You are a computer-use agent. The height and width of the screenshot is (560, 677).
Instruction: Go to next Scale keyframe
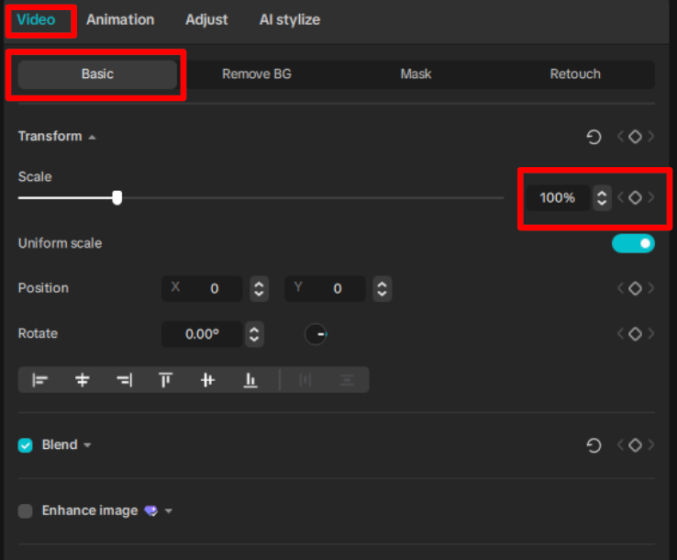click(650, 198)
